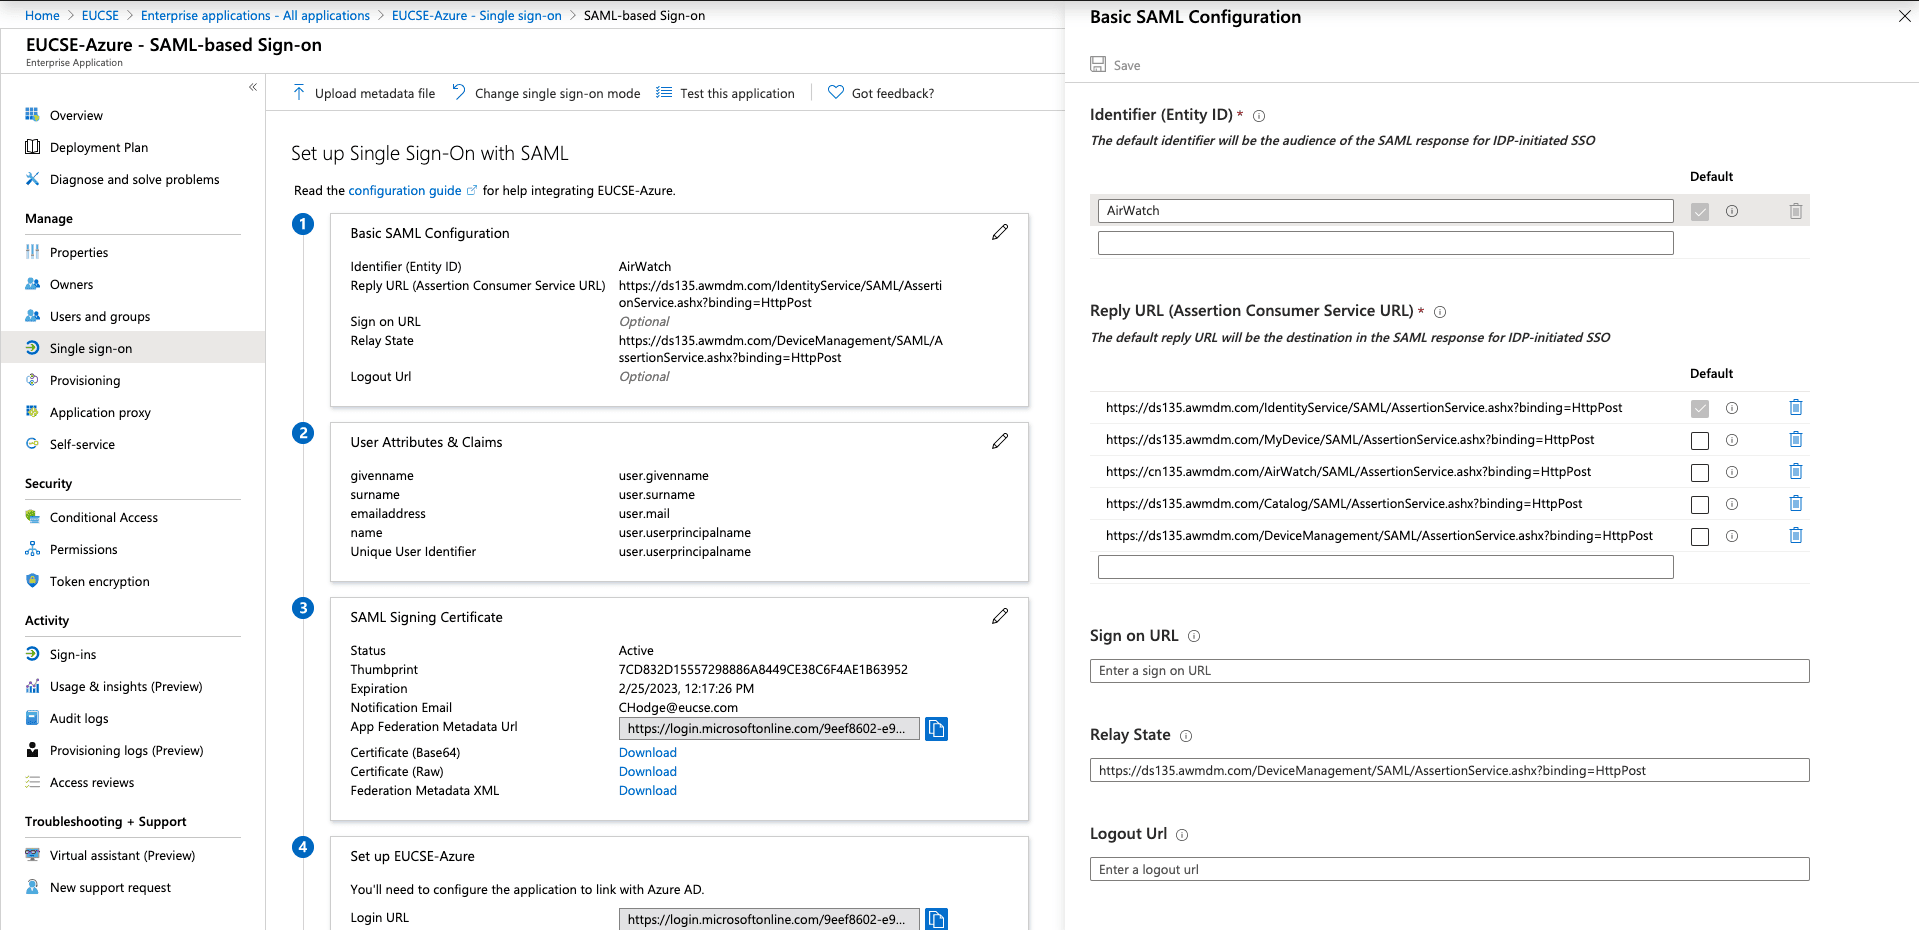The height and width of the screenshot is (930, 1919).
Task: Click the empty new identifier input field
Action: point(1385,243)
